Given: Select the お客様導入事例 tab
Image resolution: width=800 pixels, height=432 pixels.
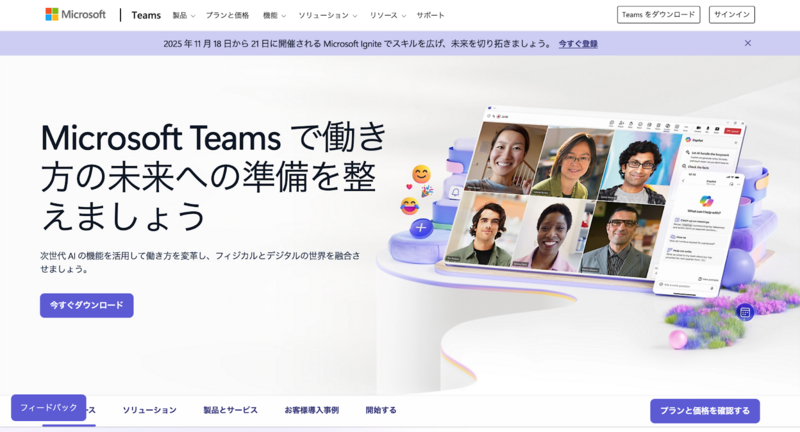Looking at the screenshot, I should (x=312, y=410).
